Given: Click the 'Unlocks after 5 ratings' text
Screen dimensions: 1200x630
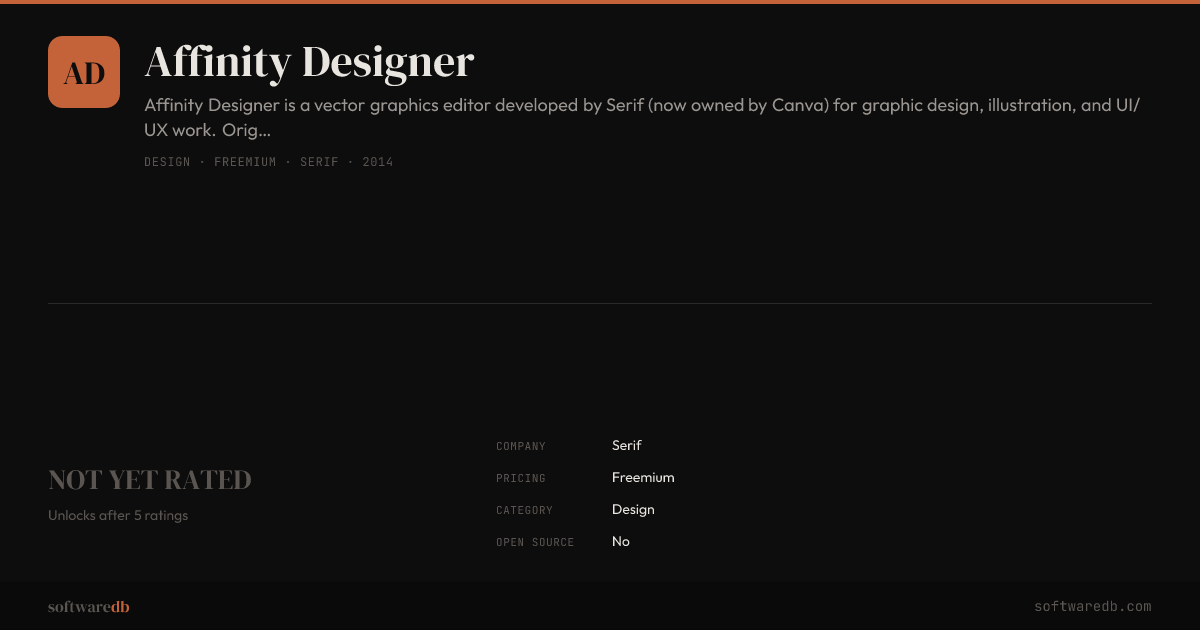Looking at the screenshot, I should 118,516.
